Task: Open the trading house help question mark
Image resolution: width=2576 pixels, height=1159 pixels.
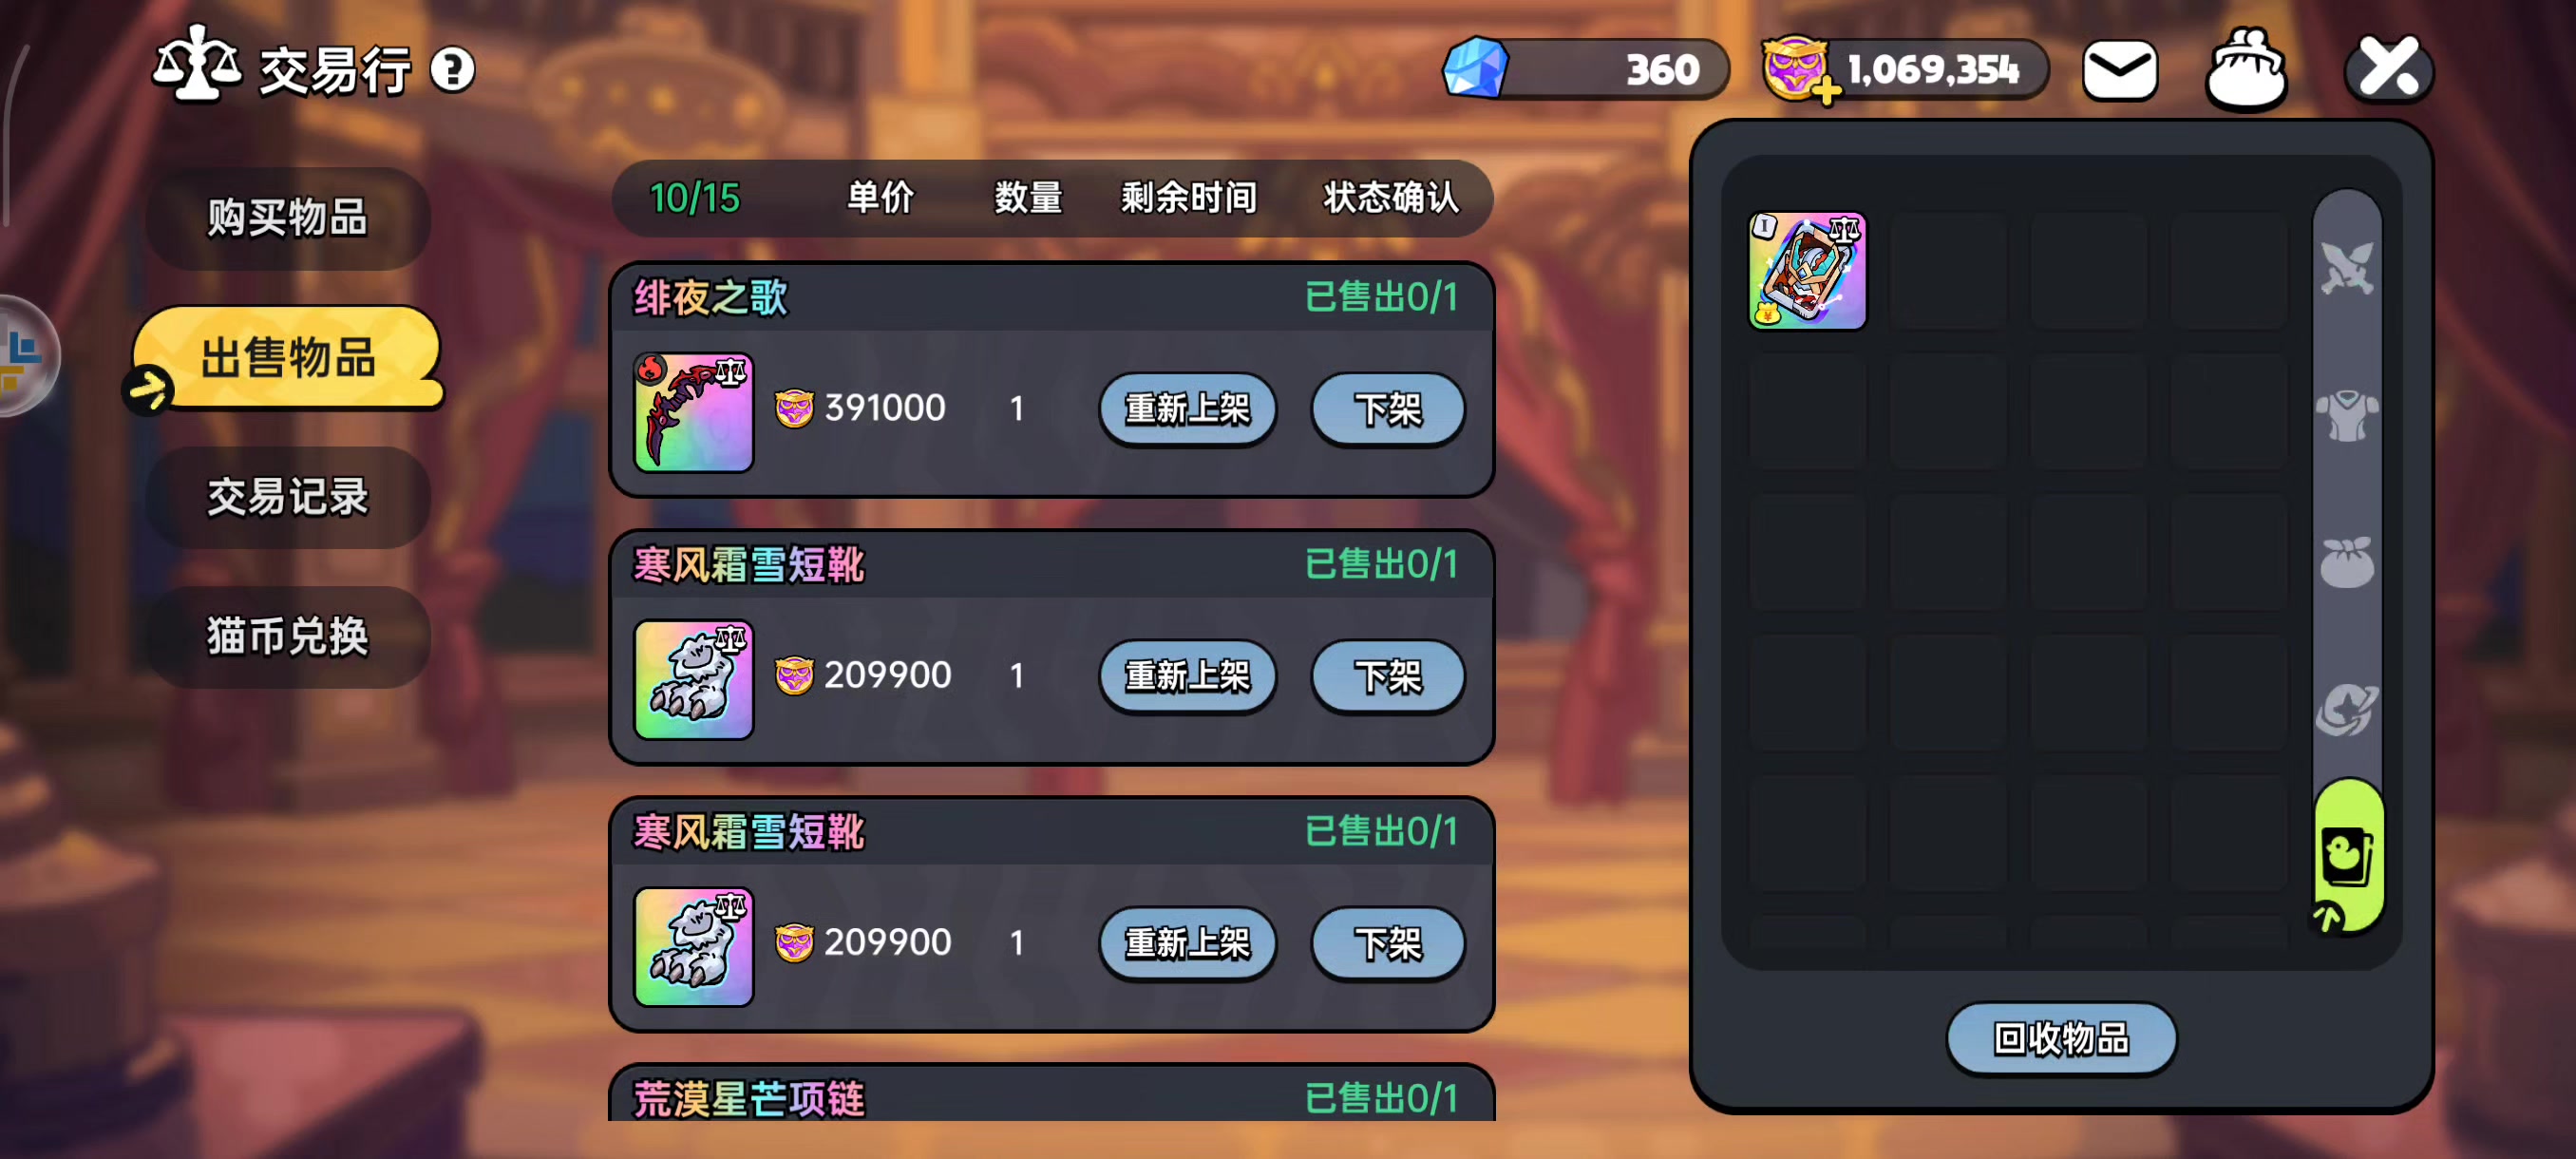Action: coord(452,71)
